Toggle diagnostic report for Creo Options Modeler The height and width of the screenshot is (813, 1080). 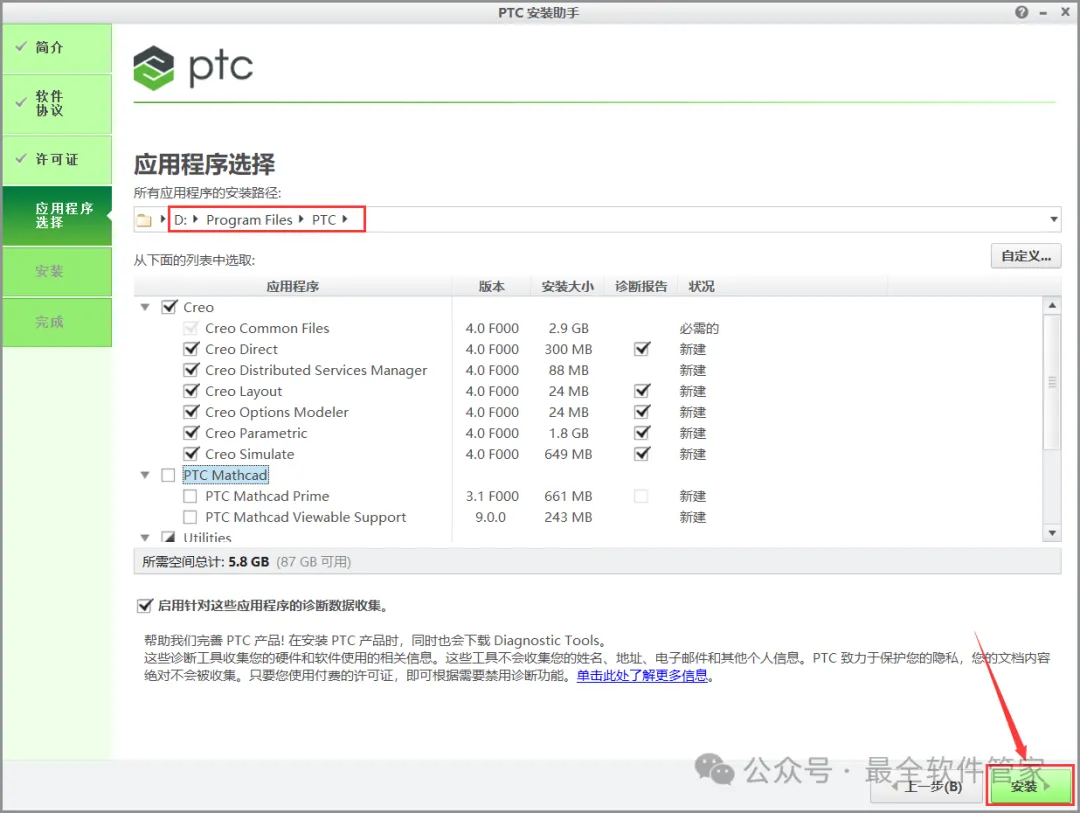coord(642,412)
